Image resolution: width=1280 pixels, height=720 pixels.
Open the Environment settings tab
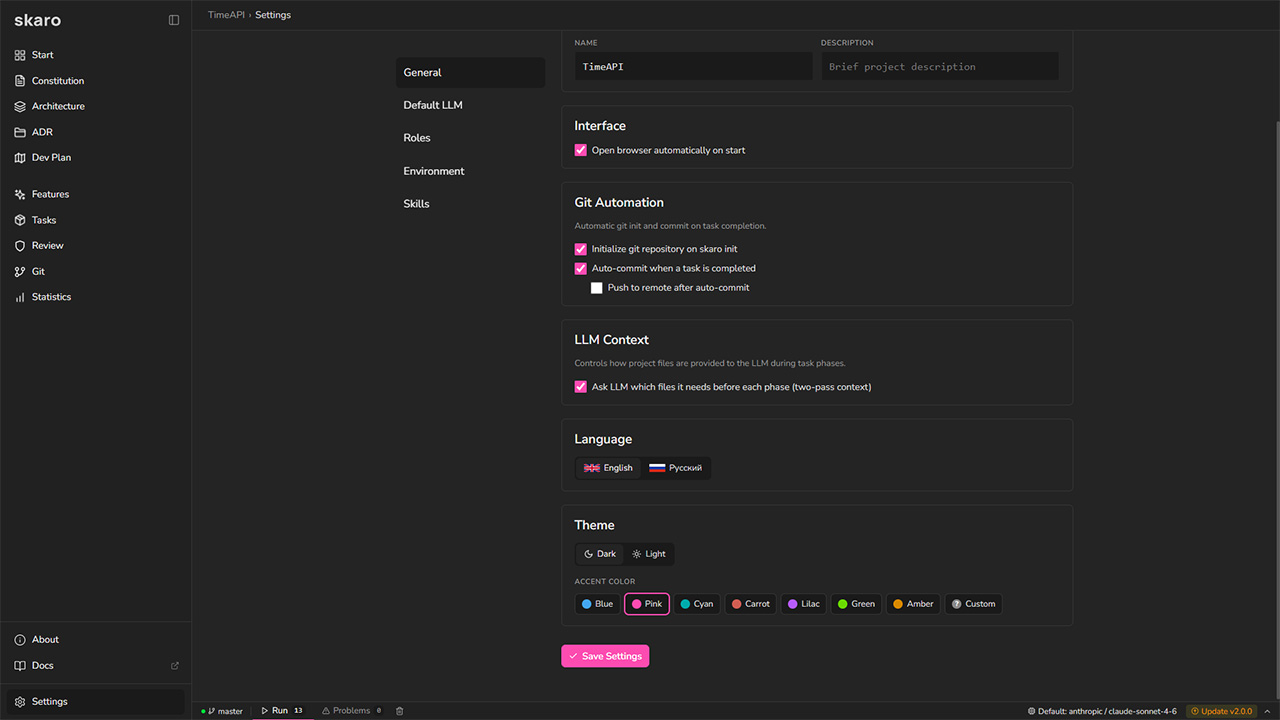[x=434, y=171]
